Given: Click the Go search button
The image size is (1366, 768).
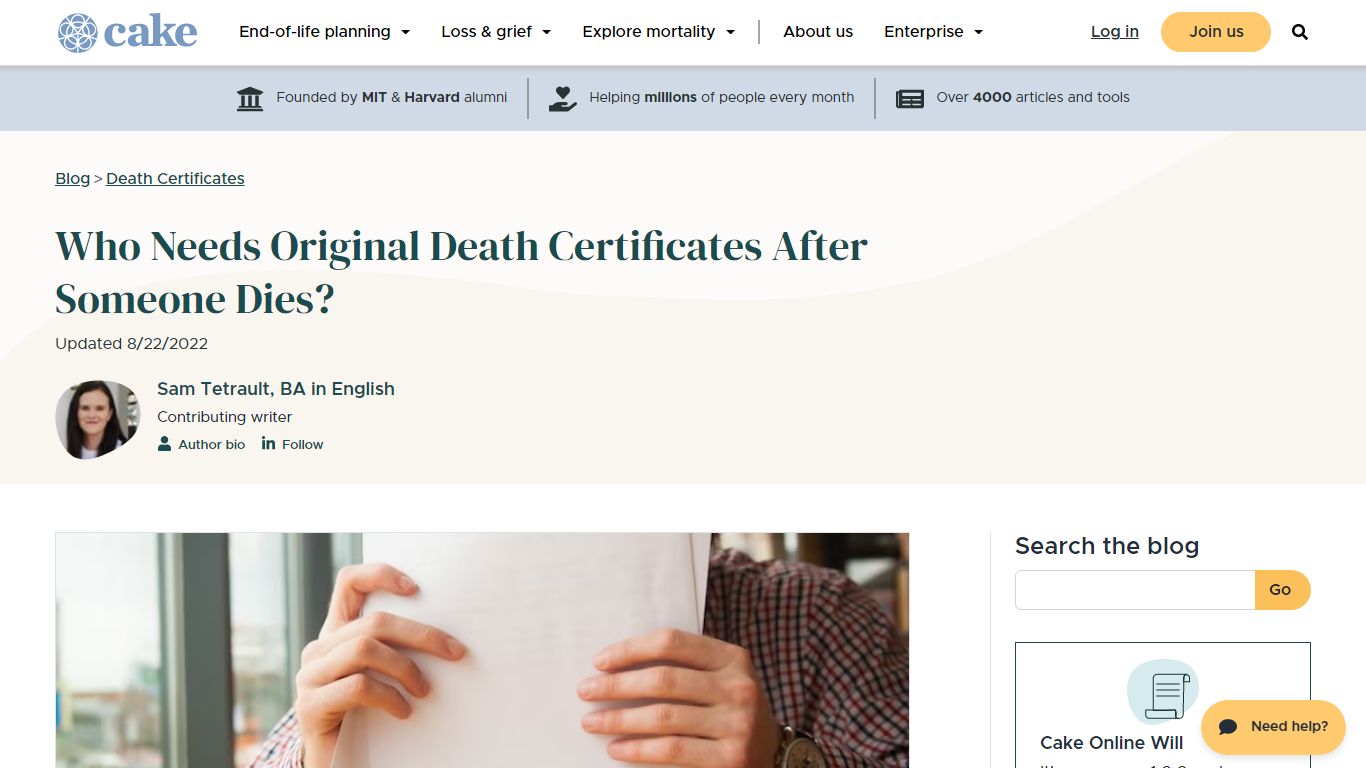Looking at the screenshot, I should click(1282, 590).
